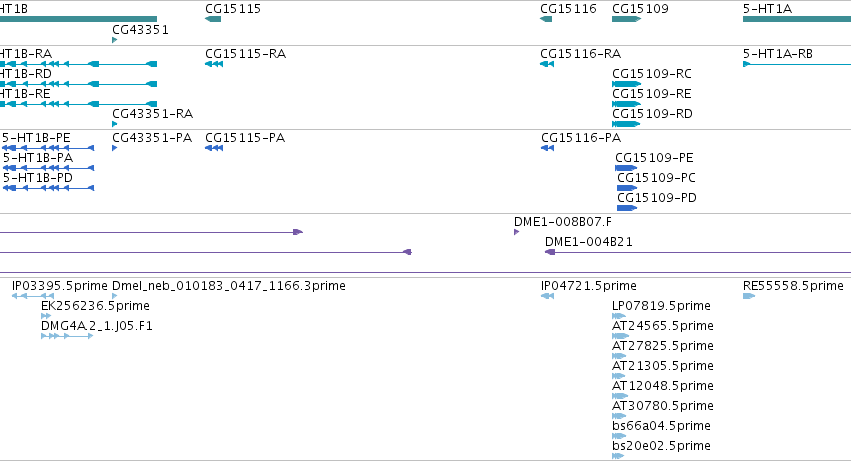Select EST AT27825.5prime label
Viewport: 851px width, 461px height.
pos(663,346)
